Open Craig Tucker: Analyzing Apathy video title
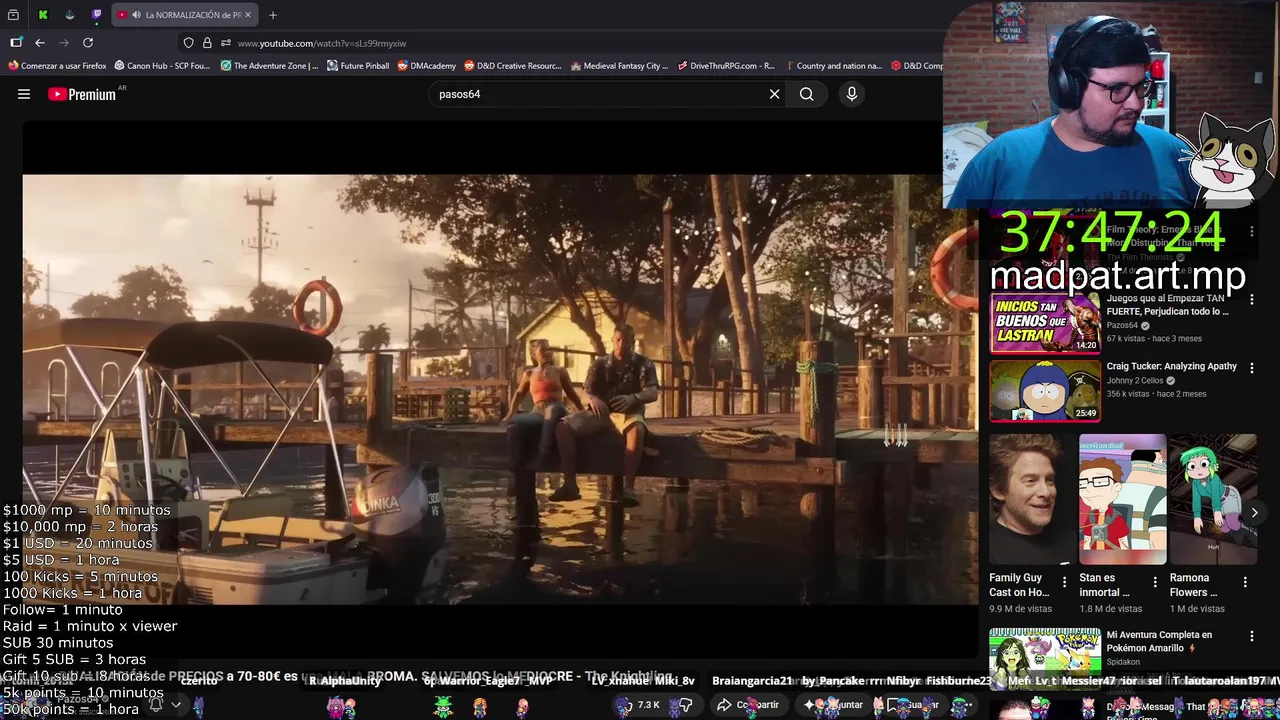 point(1172,366)
